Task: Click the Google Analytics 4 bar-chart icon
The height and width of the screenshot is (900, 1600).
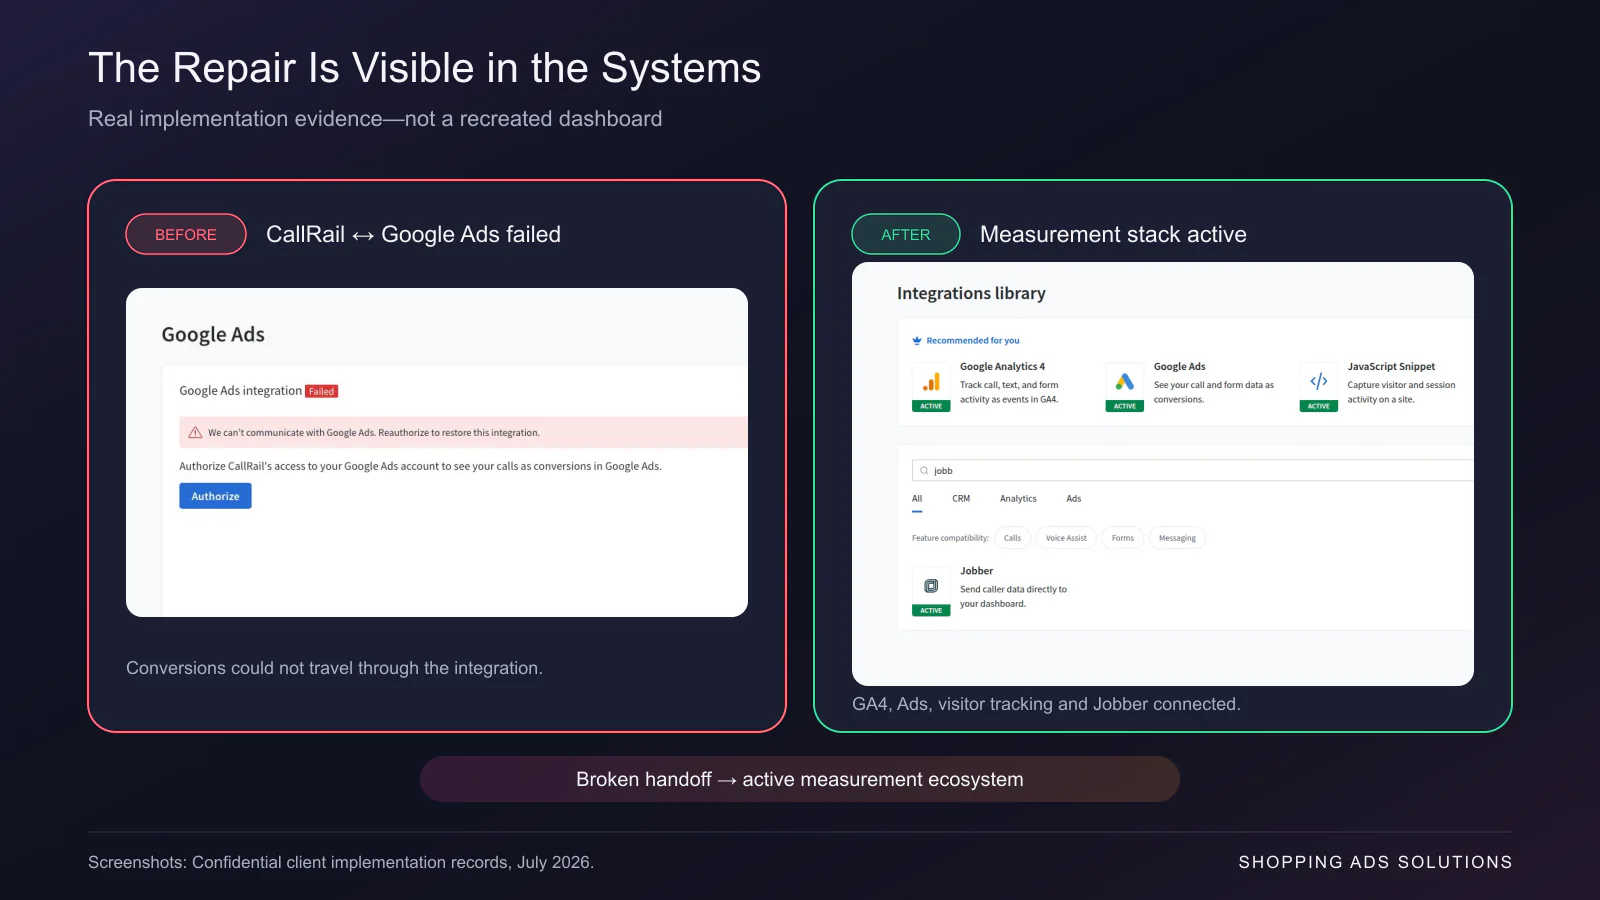Action: [x=931, y=382]
